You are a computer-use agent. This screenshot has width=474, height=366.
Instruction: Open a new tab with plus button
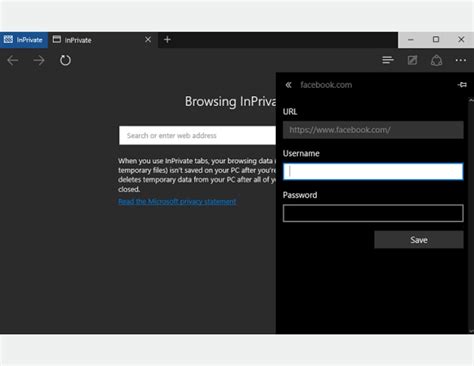pyautogui.click(x=167, y=40)
